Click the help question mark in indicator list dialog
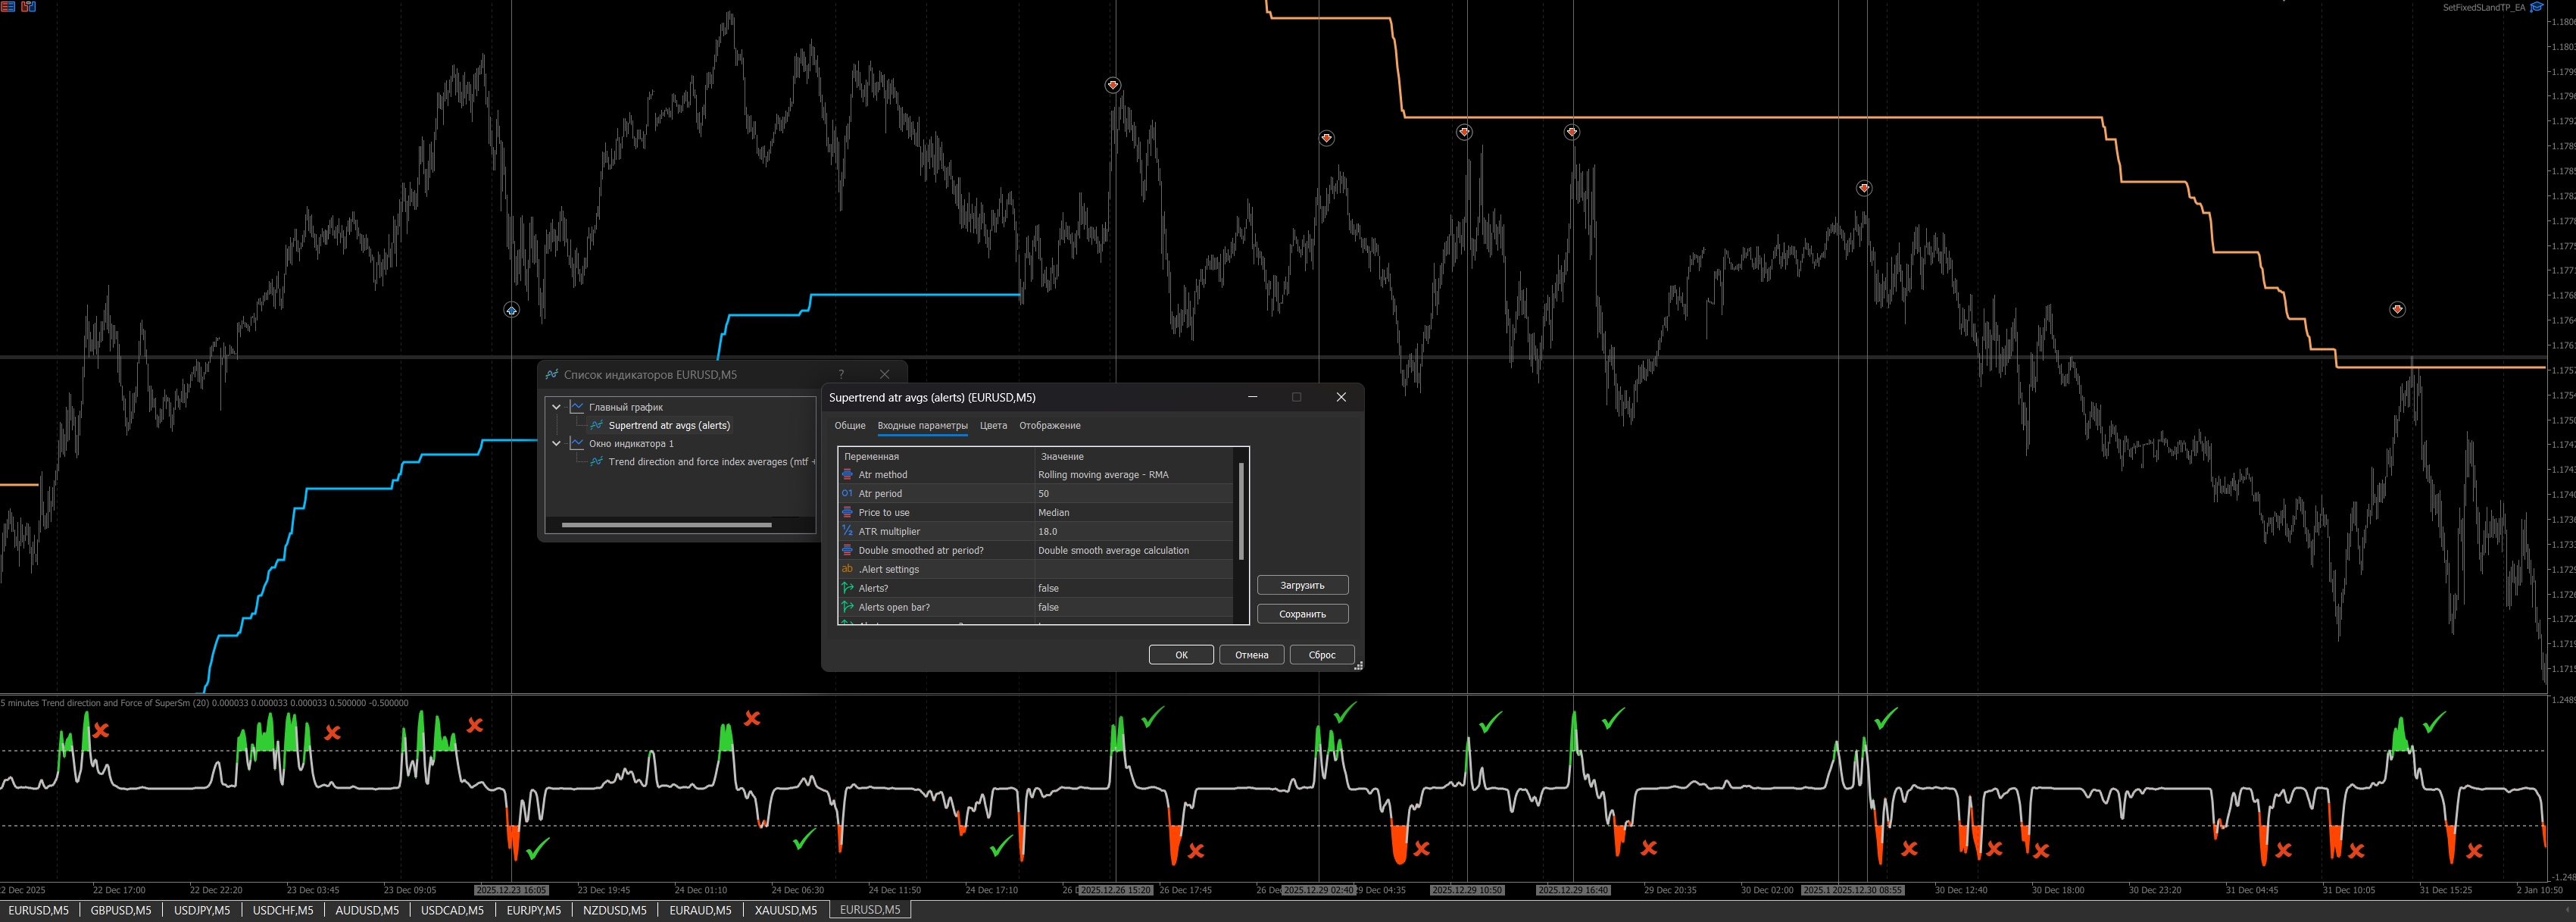The height and width of the screenshot is (922, 2576). coord(841,374)
